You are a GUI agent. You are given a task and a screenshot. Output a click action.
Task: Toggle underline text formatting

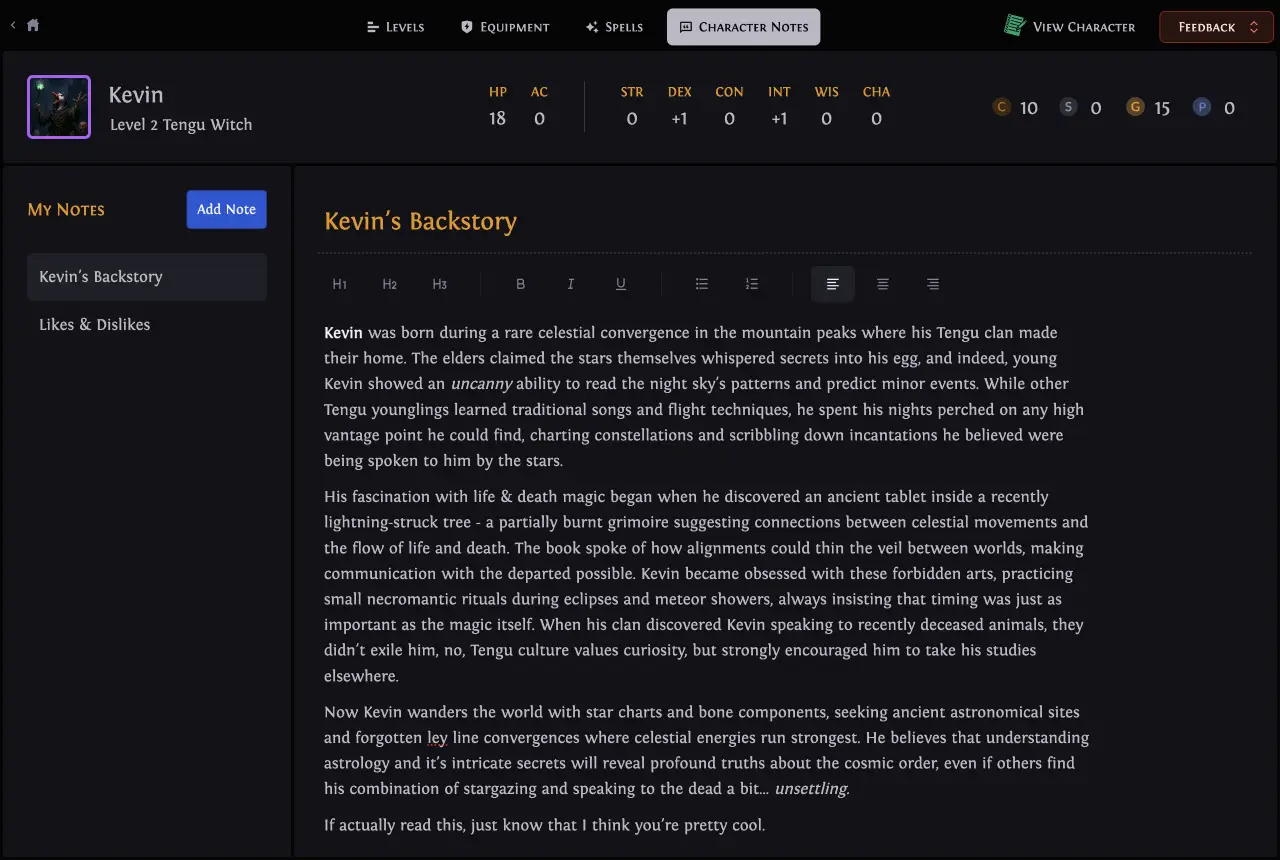(x=620, y=284)
